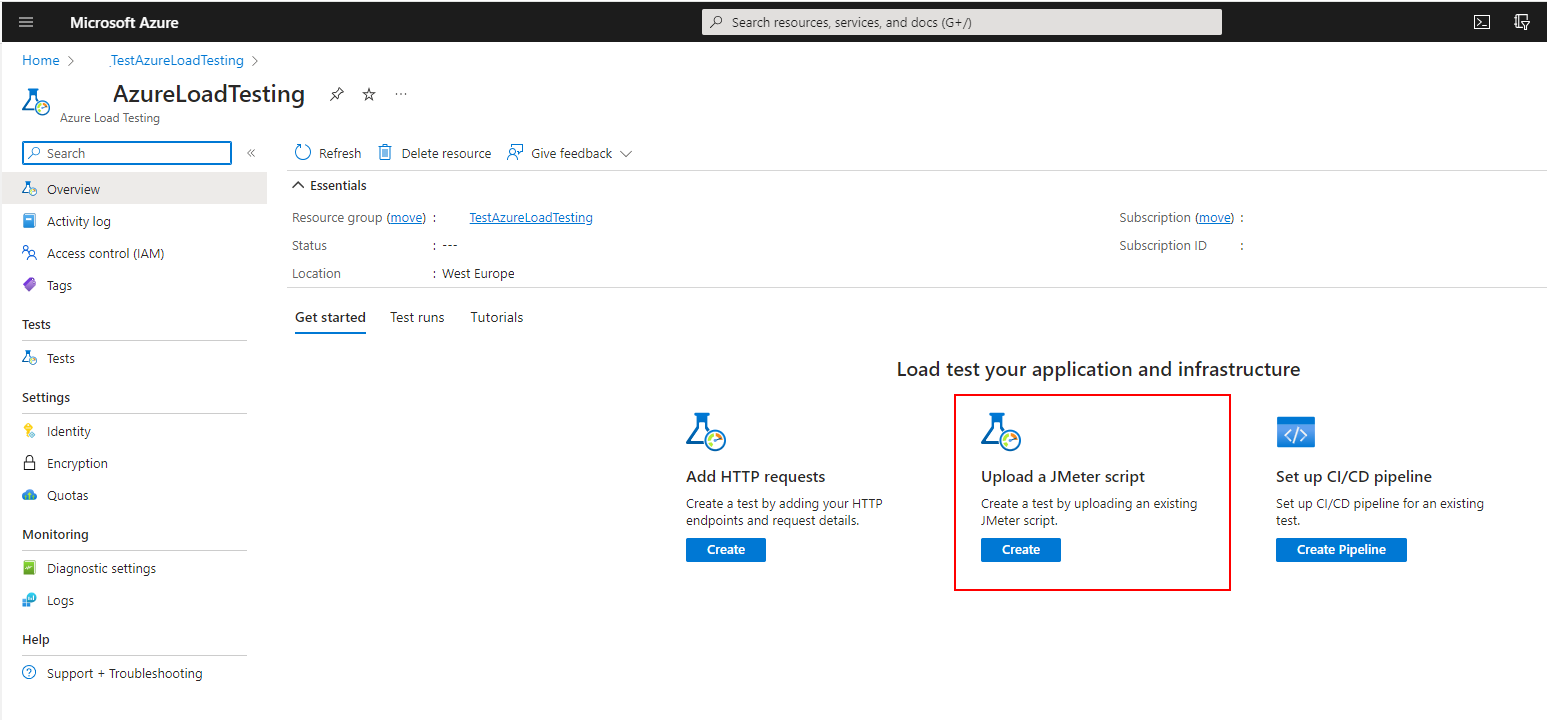
Task: Click the Overview flask icon in the sidebar
Action: click(x=30, y=189)
